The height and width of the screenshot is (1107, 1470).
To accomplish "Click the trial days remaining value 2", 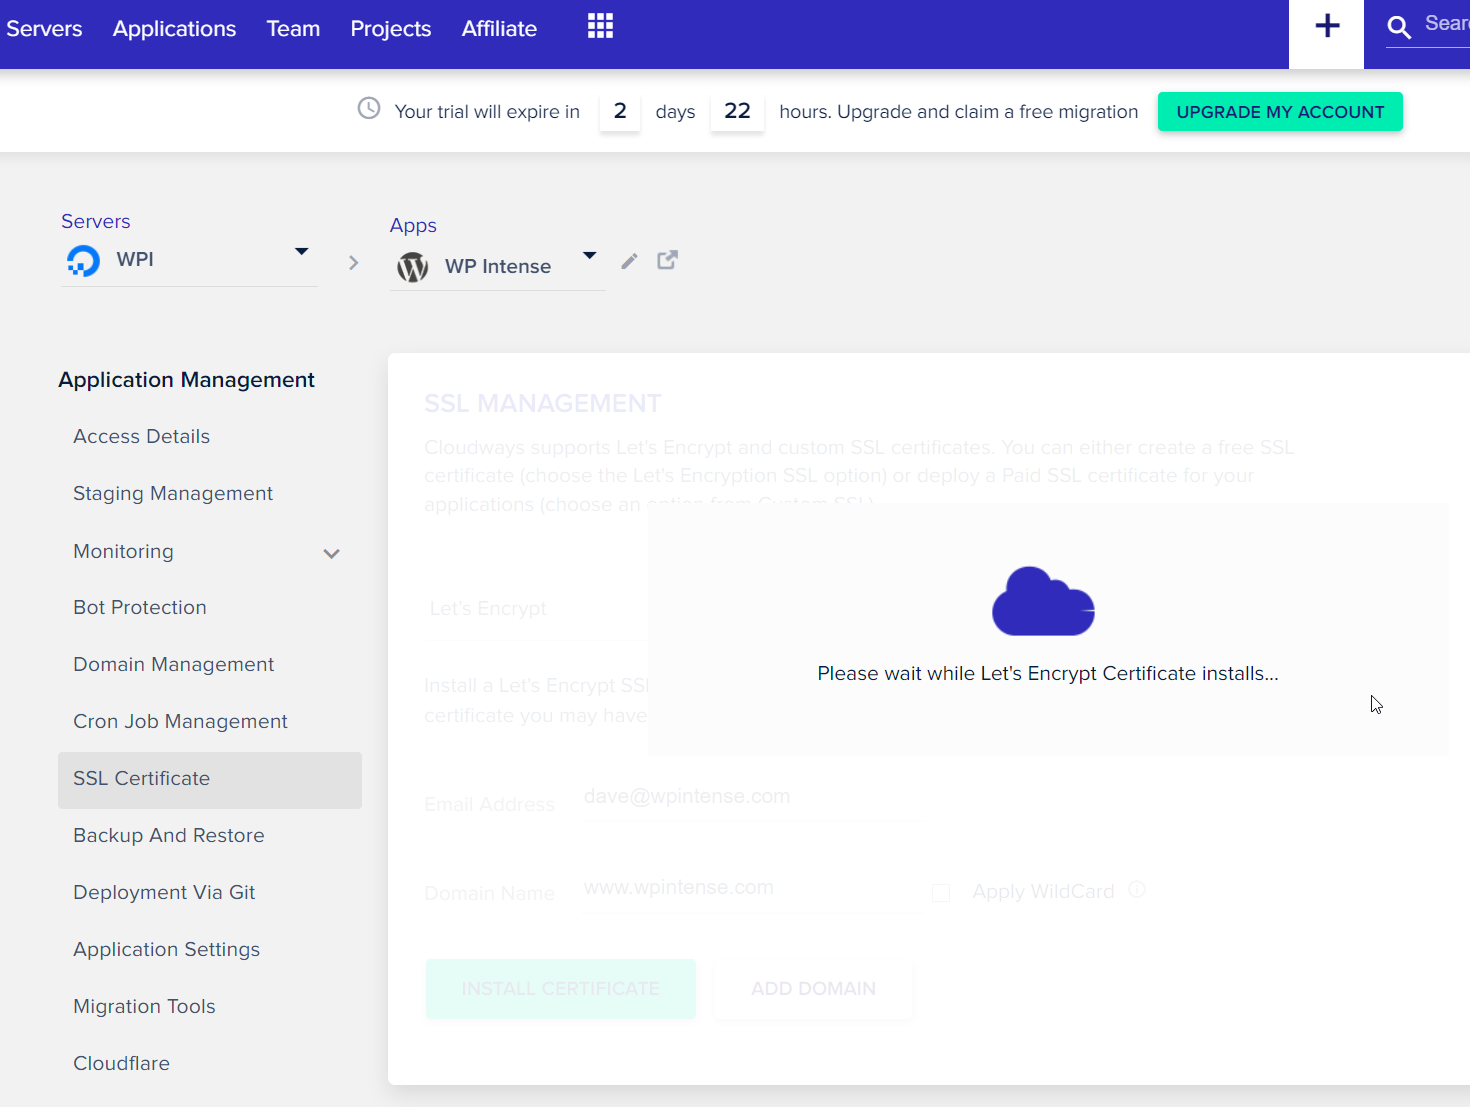I will coord(620,112).
